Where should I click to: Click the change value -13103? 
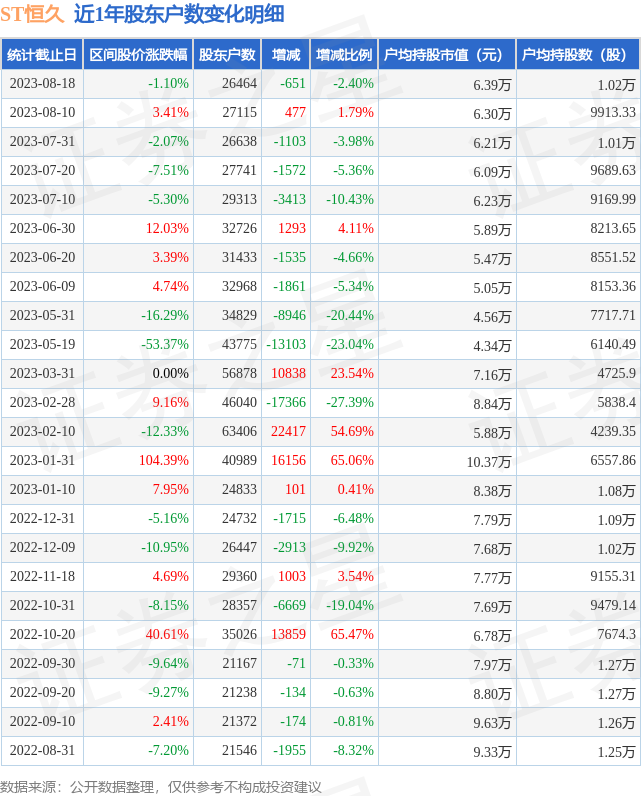point(286,344)
